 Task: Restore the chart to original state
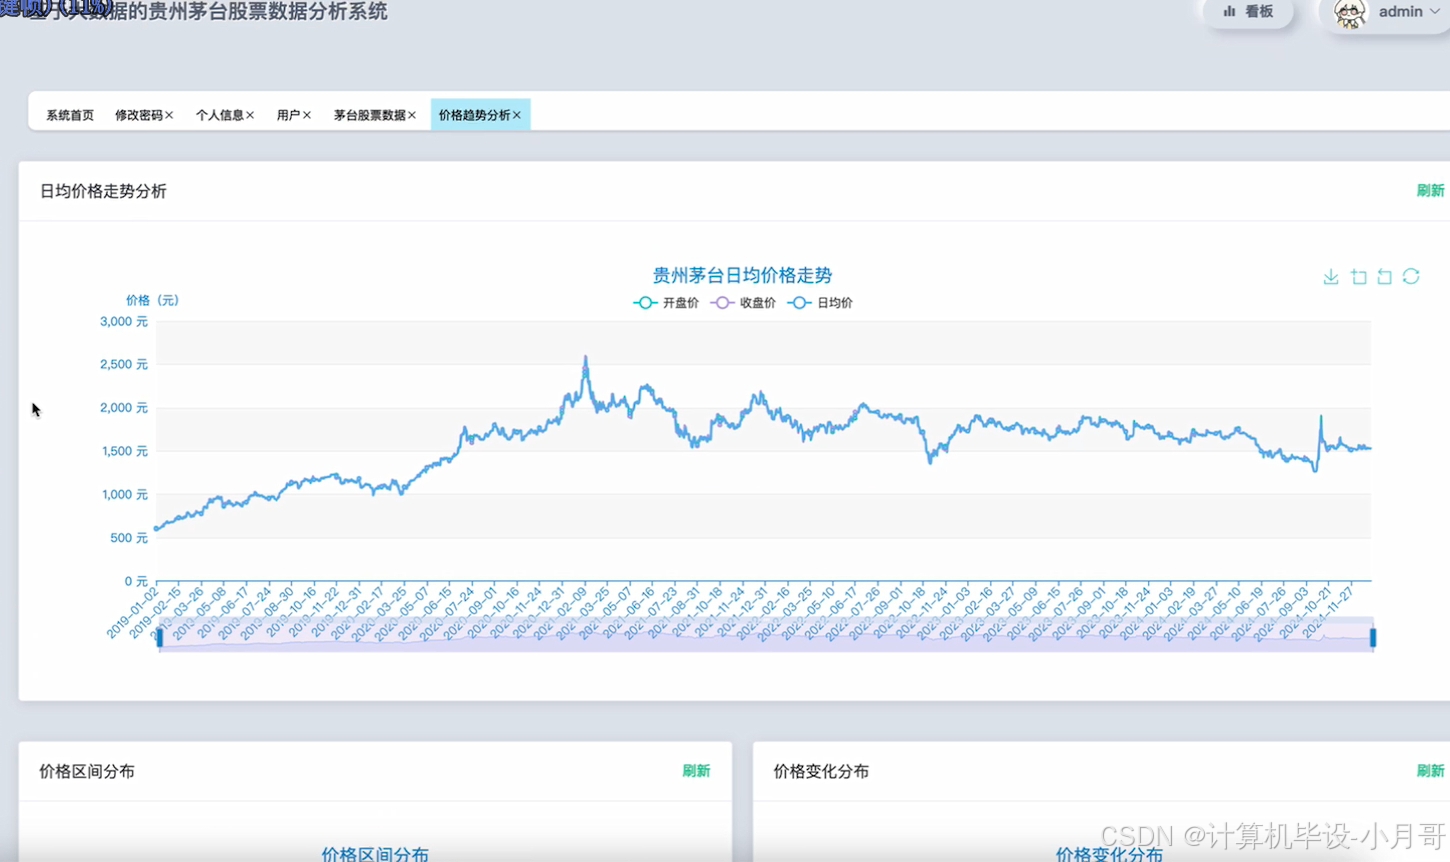1411,277
